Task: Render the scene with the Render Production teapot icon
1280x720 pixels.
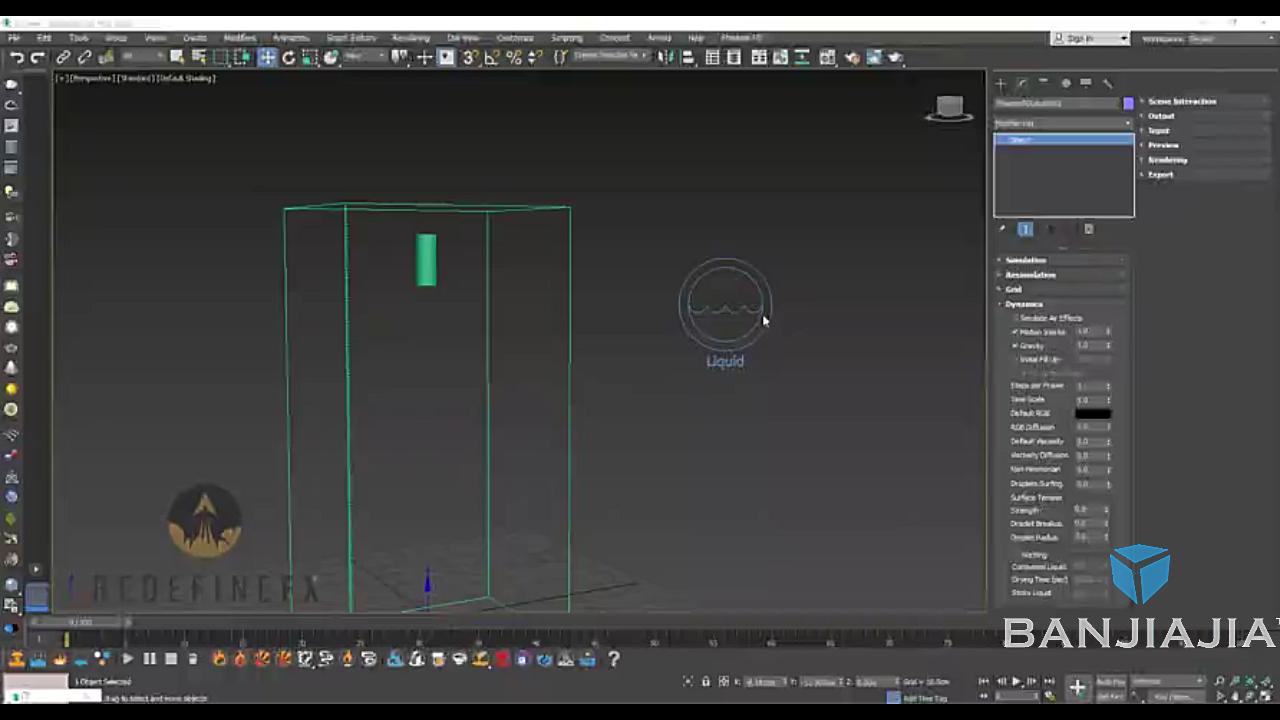Action: 895,57
